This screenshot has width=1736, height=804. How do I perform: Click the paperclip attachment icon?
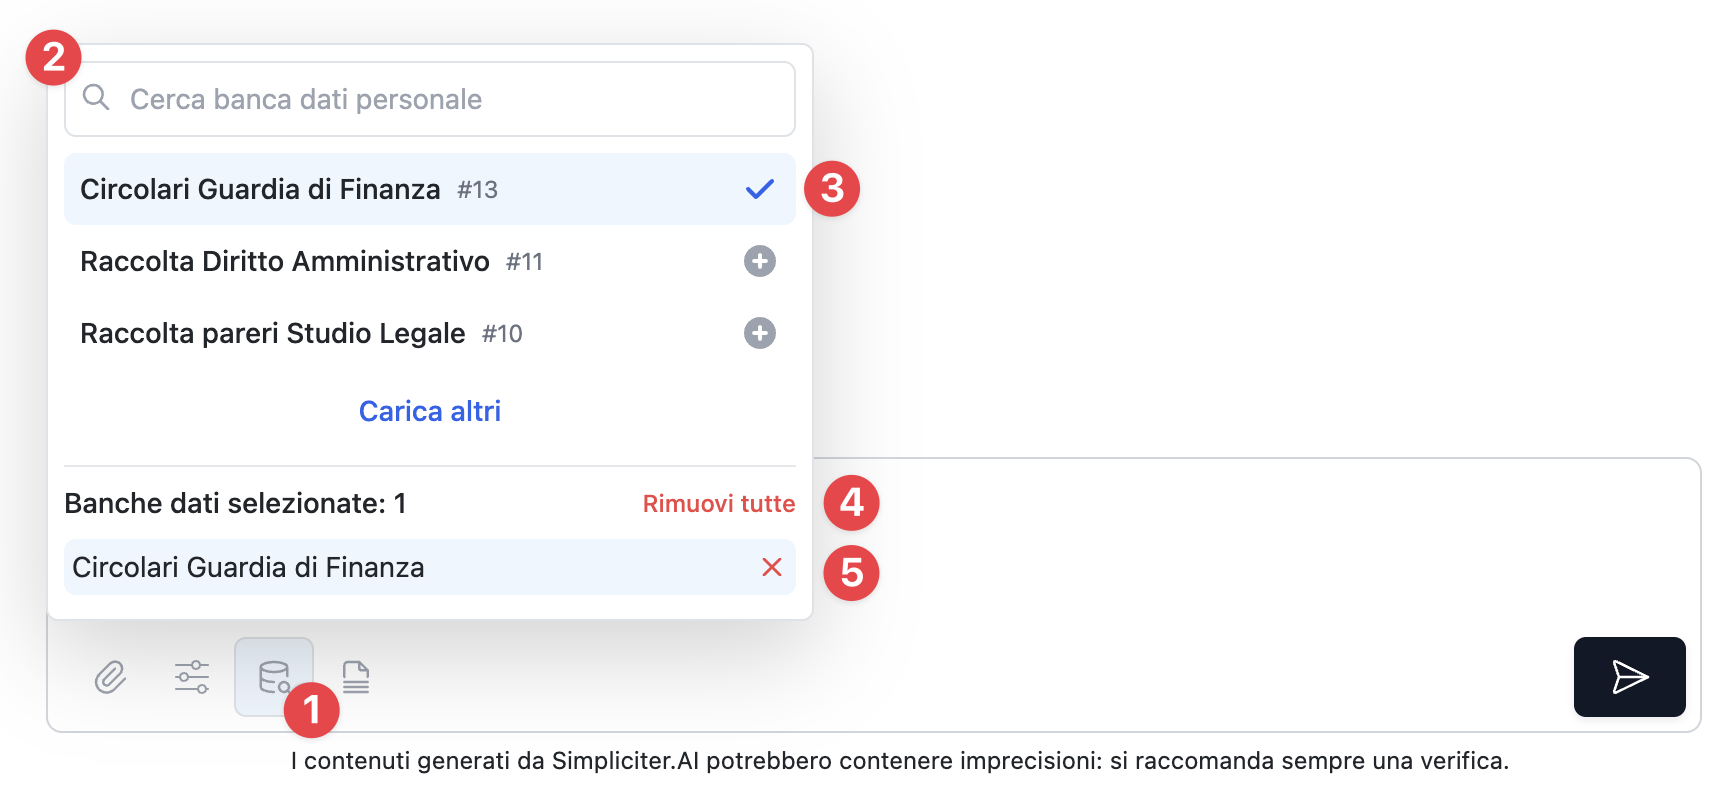point(110,677)
